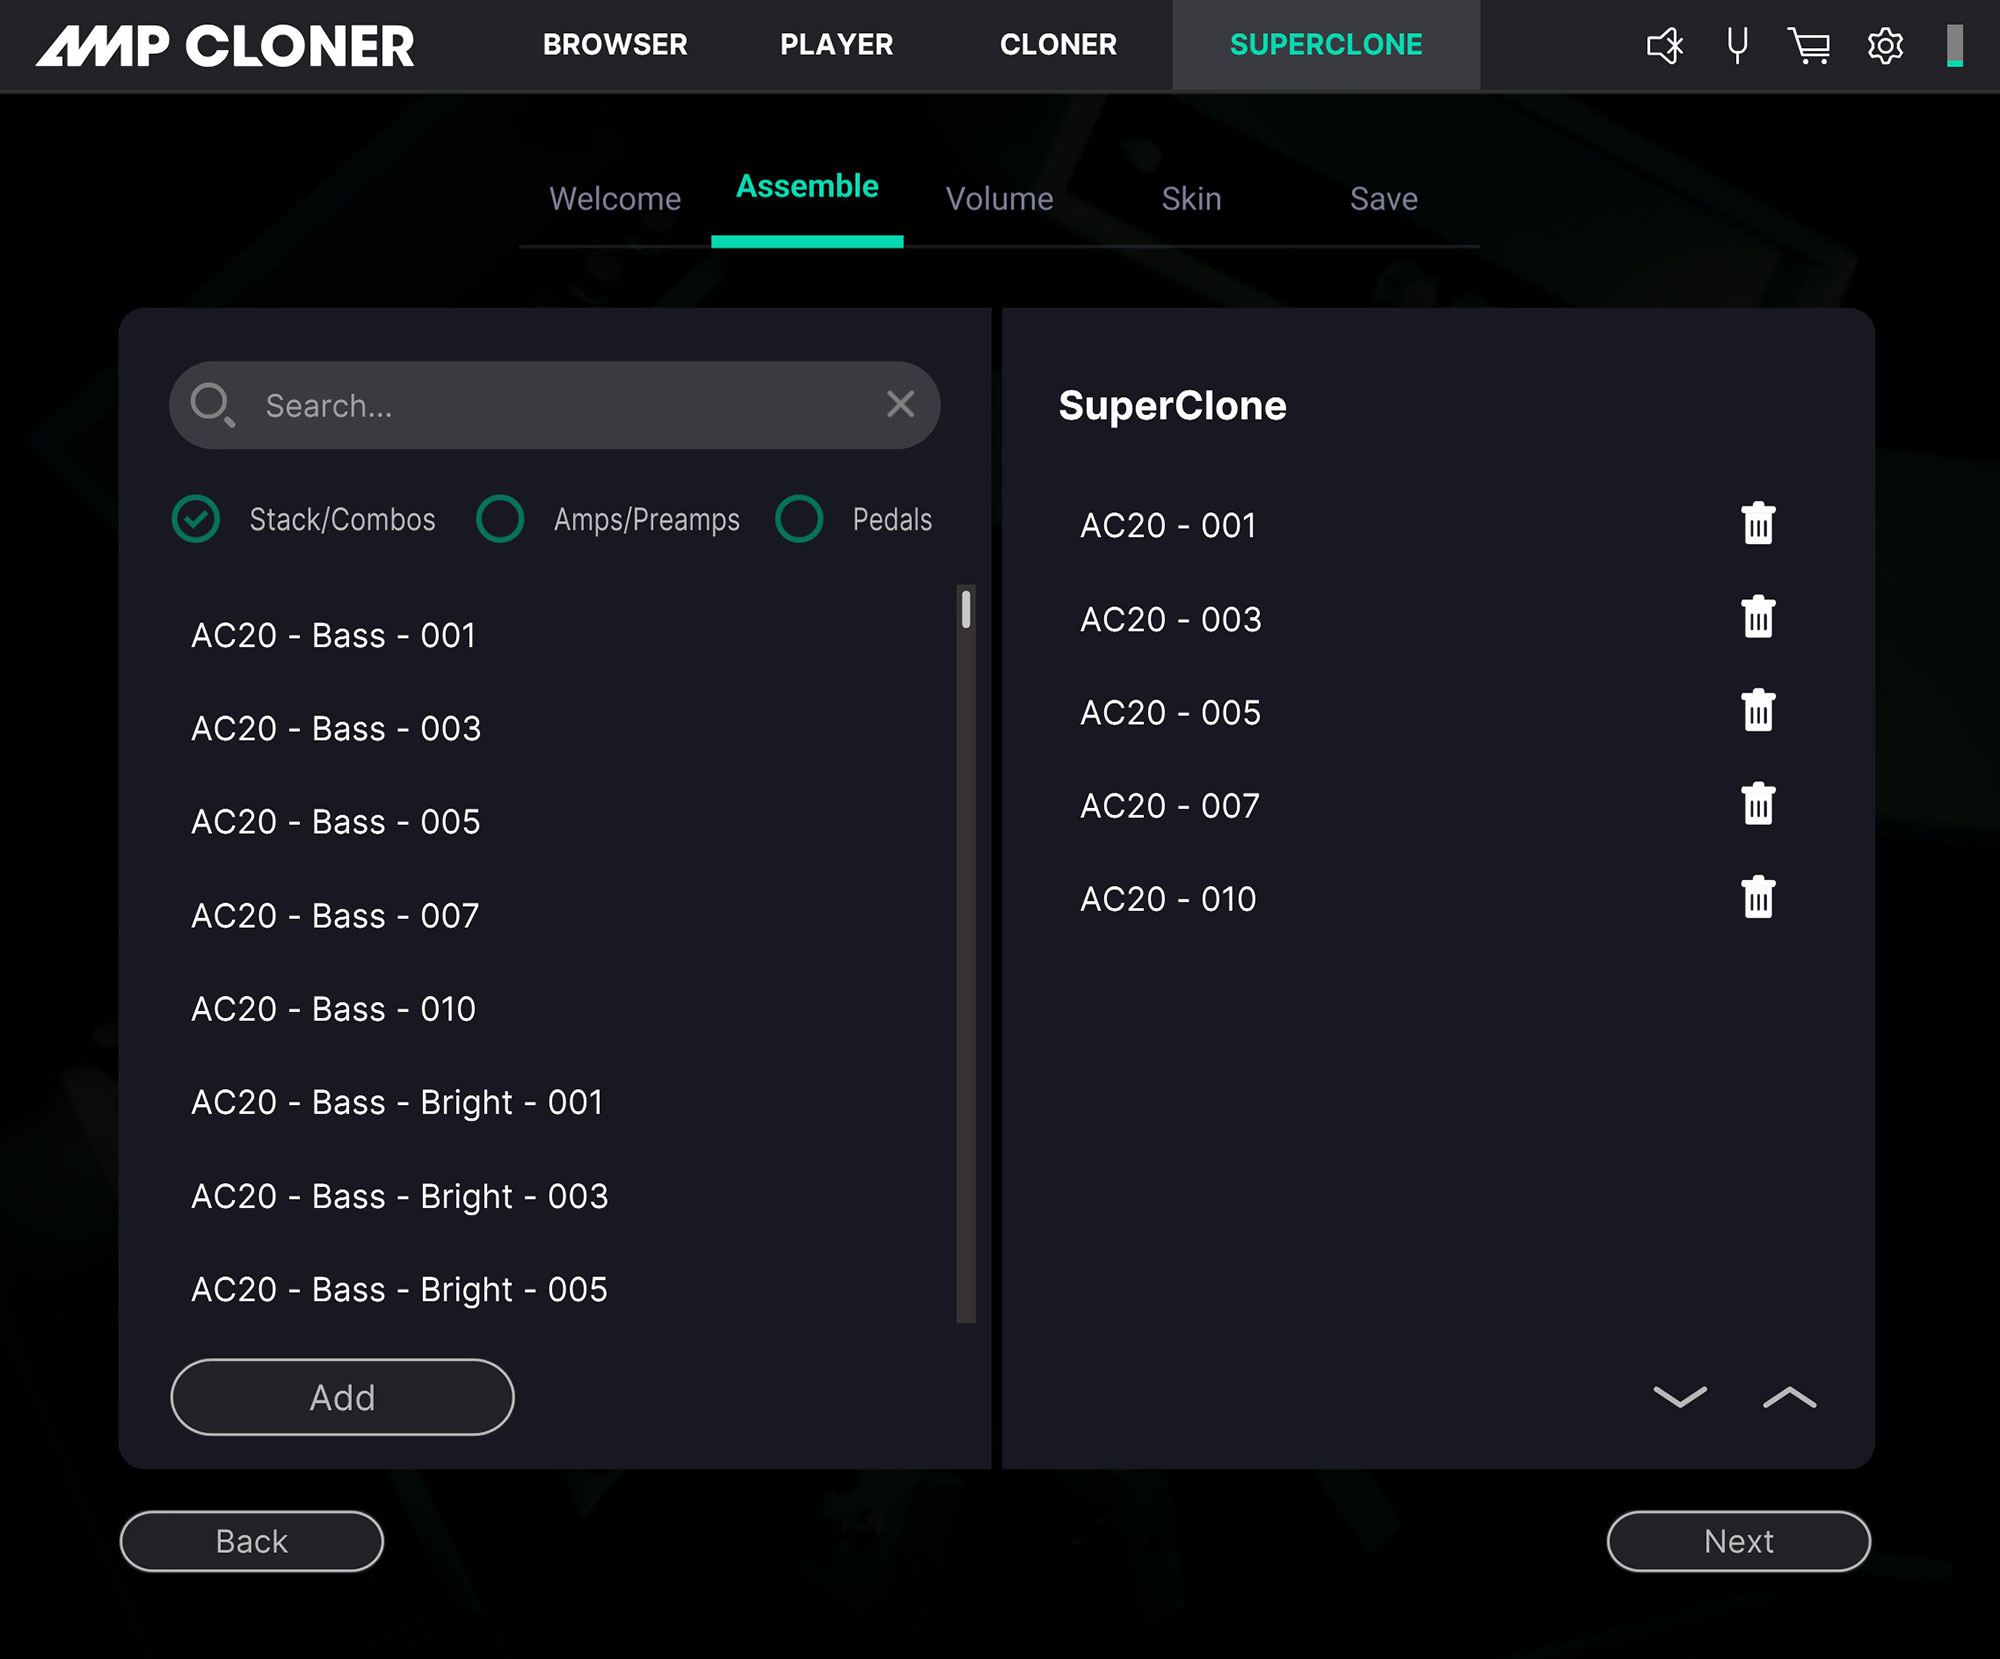Delete AC20 - 001 from the SuperClone list

(x=1757, y=523)
